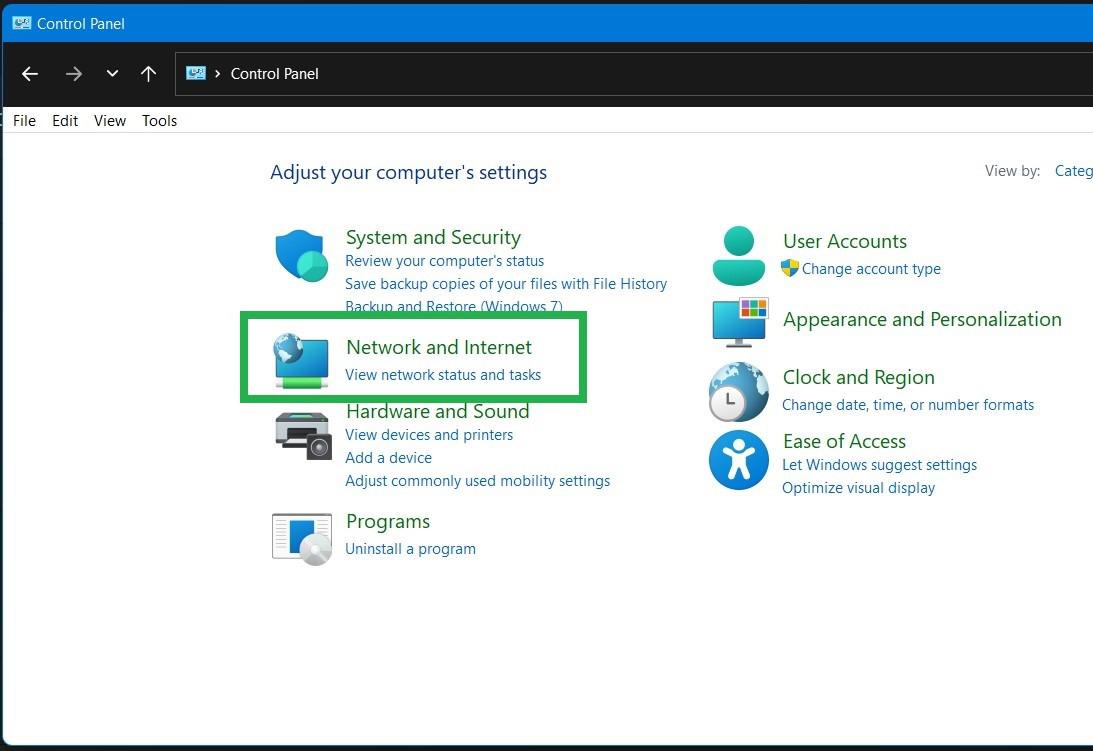
Task: Go up one level with up arrow
Action: point(148,74)
